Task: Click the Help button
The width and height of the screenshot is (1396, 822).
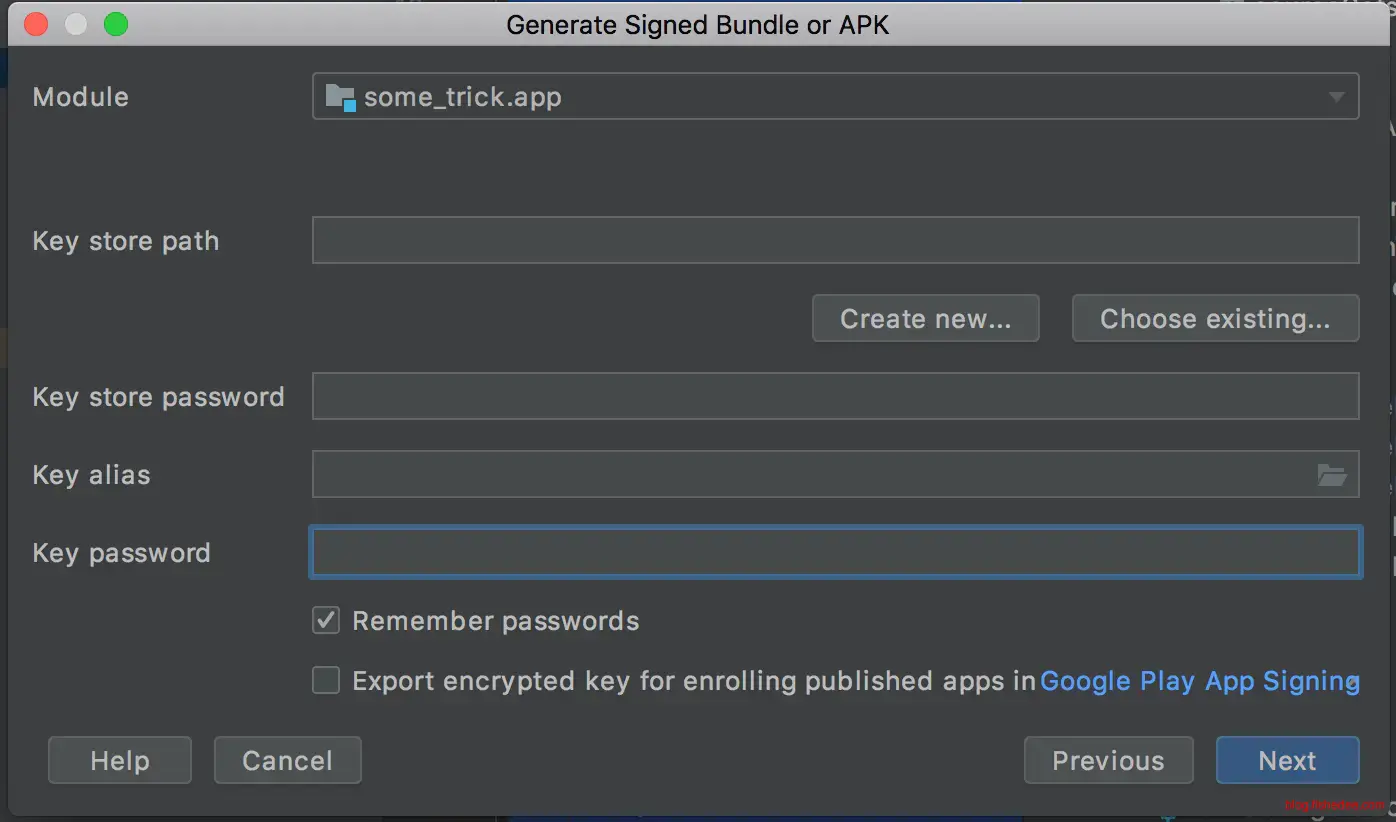Action: (x=120, y=761)
